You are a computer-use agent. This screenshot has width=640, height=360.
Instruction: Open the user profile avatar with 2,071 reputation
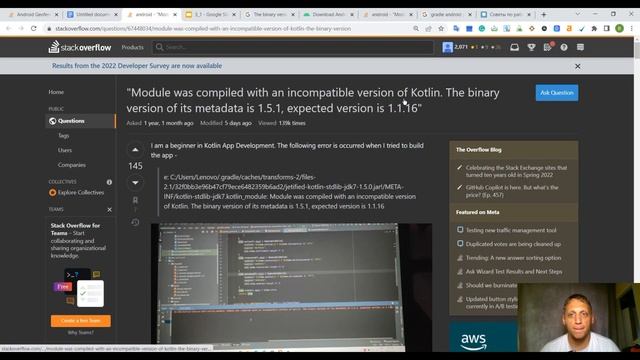click(x=447, y=47)
